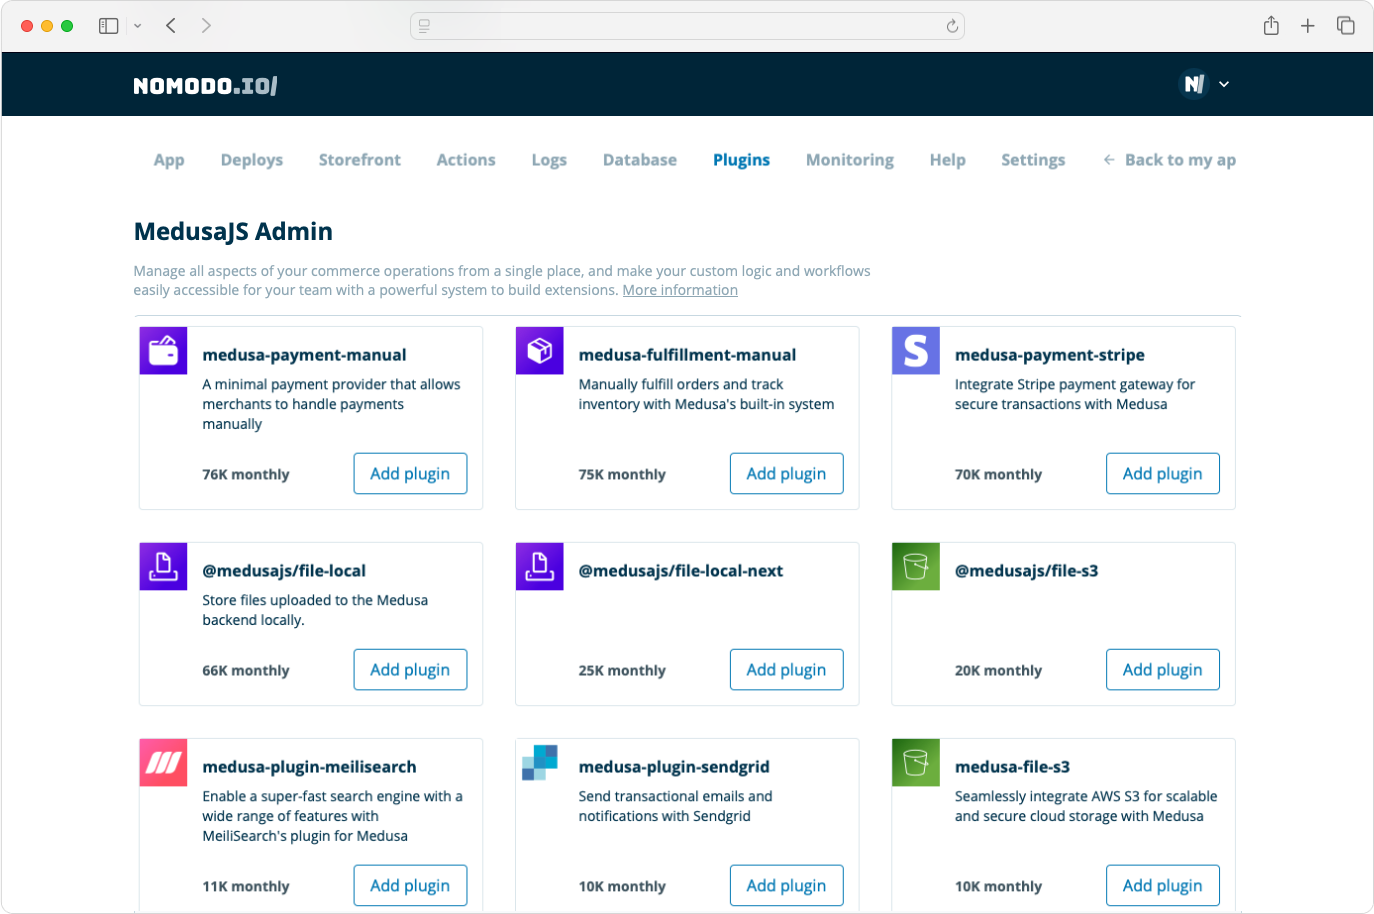Click the Back to my app link

[1169, 160]
